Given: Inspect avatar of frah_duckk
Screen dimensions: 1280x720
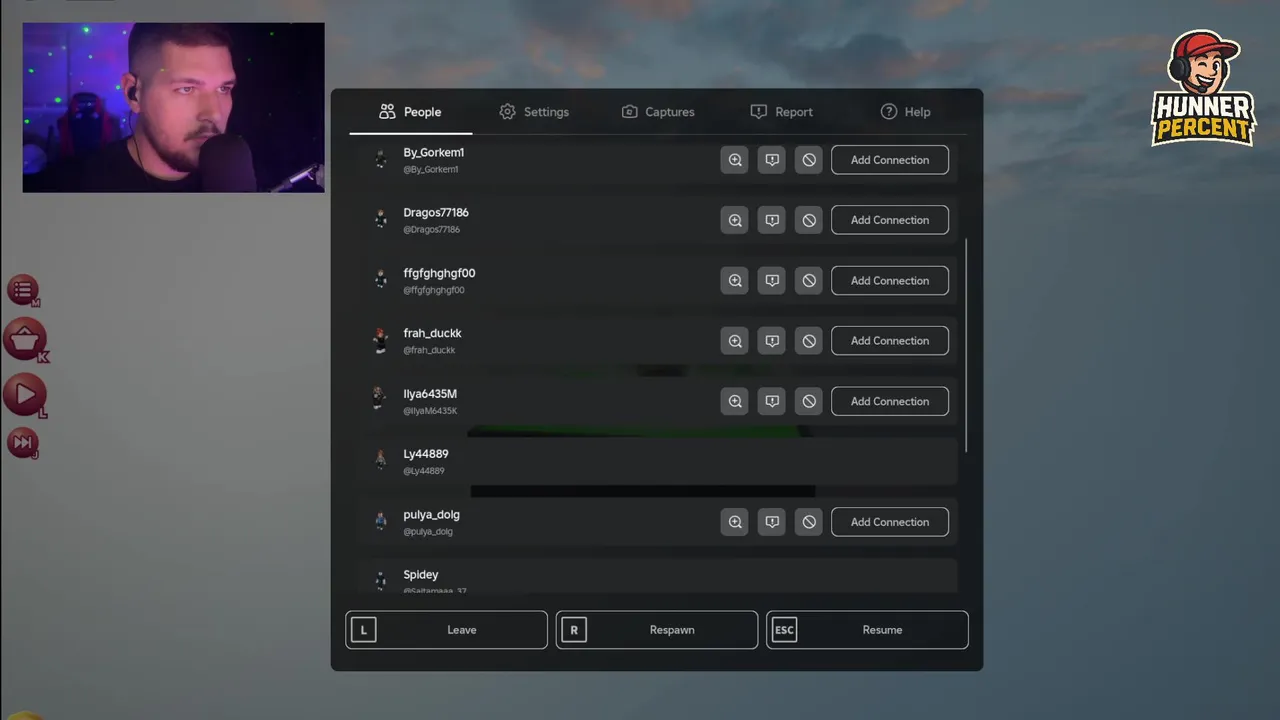Looking at the screenshot, I should (x=735, y=341).
